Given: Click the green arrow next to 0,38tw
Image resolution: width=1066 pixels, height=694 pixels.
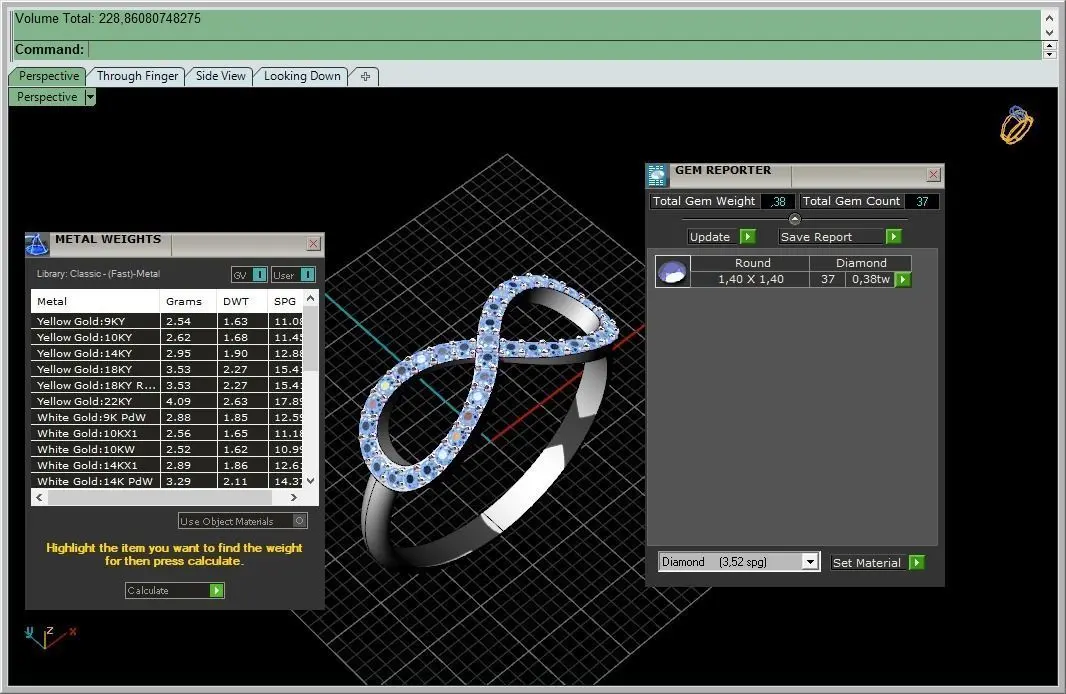Looking at the screenshot, I should tap(902, 279).
